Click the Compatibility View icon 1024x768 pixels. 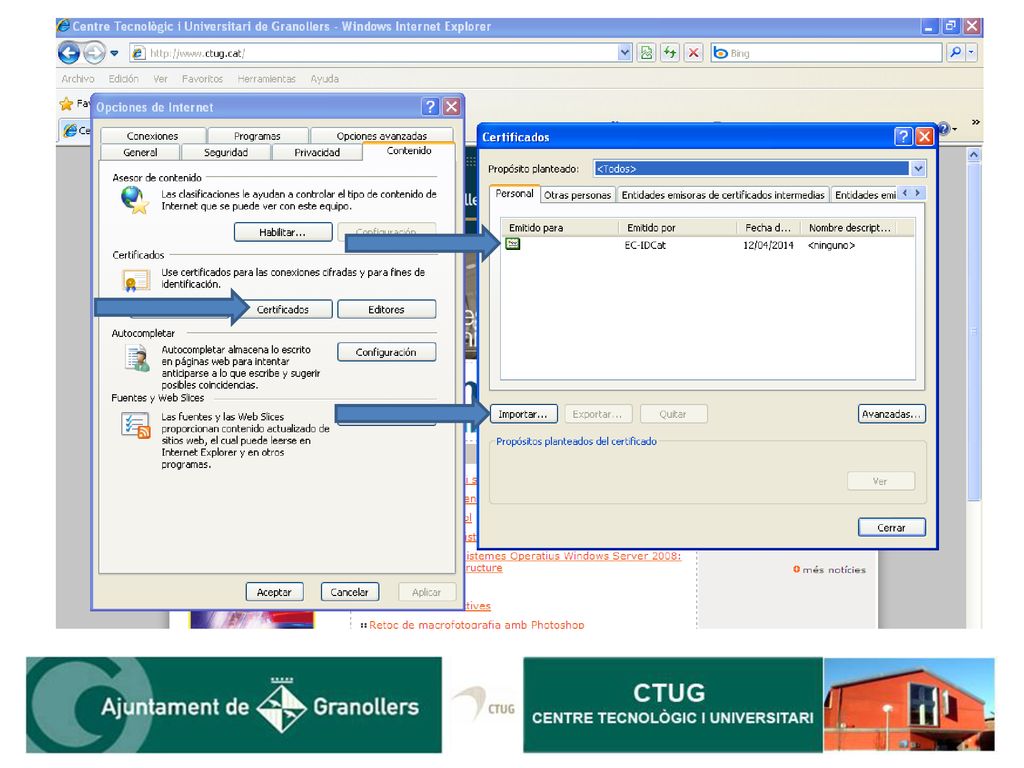pyautogui.click(x=647, y=53)
